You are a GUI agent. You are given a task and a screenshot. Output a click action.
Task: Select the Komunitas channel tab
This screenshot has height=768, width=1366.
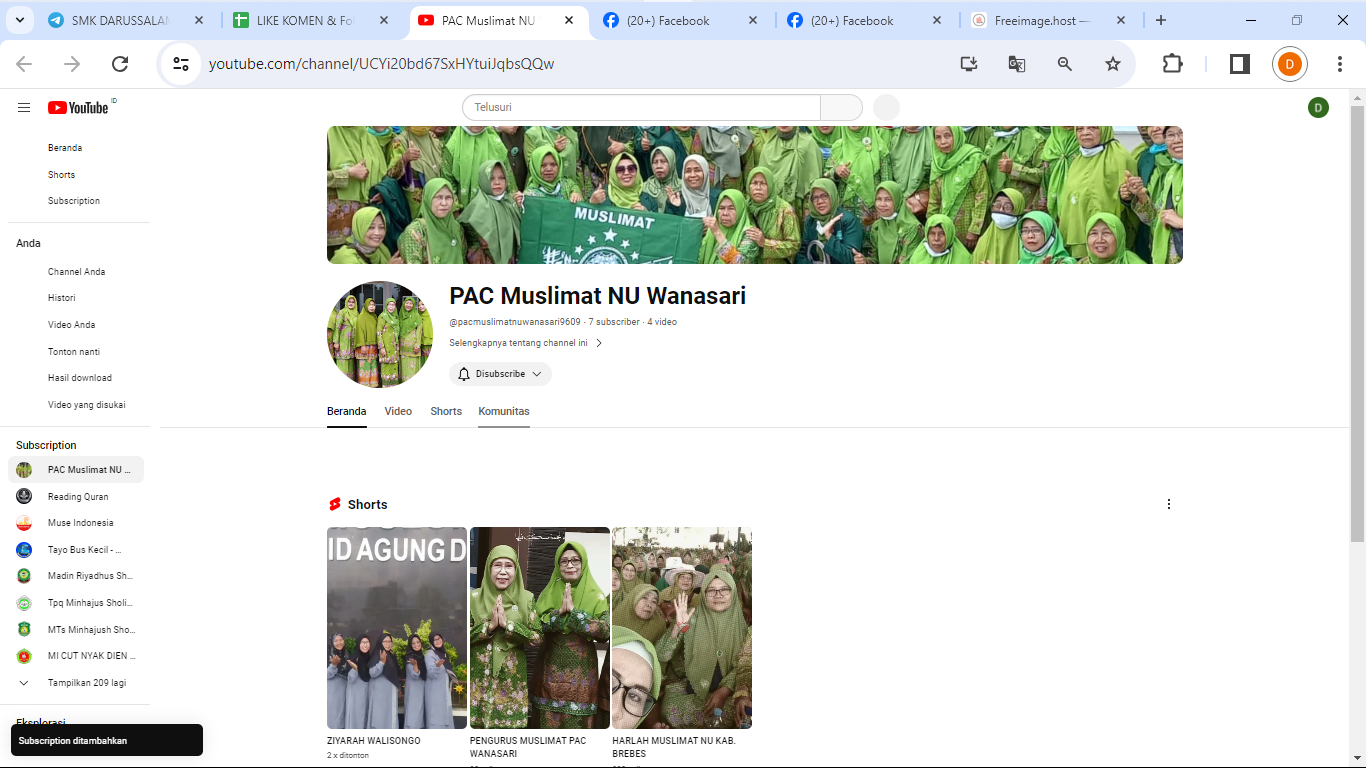tap(504, 412)
